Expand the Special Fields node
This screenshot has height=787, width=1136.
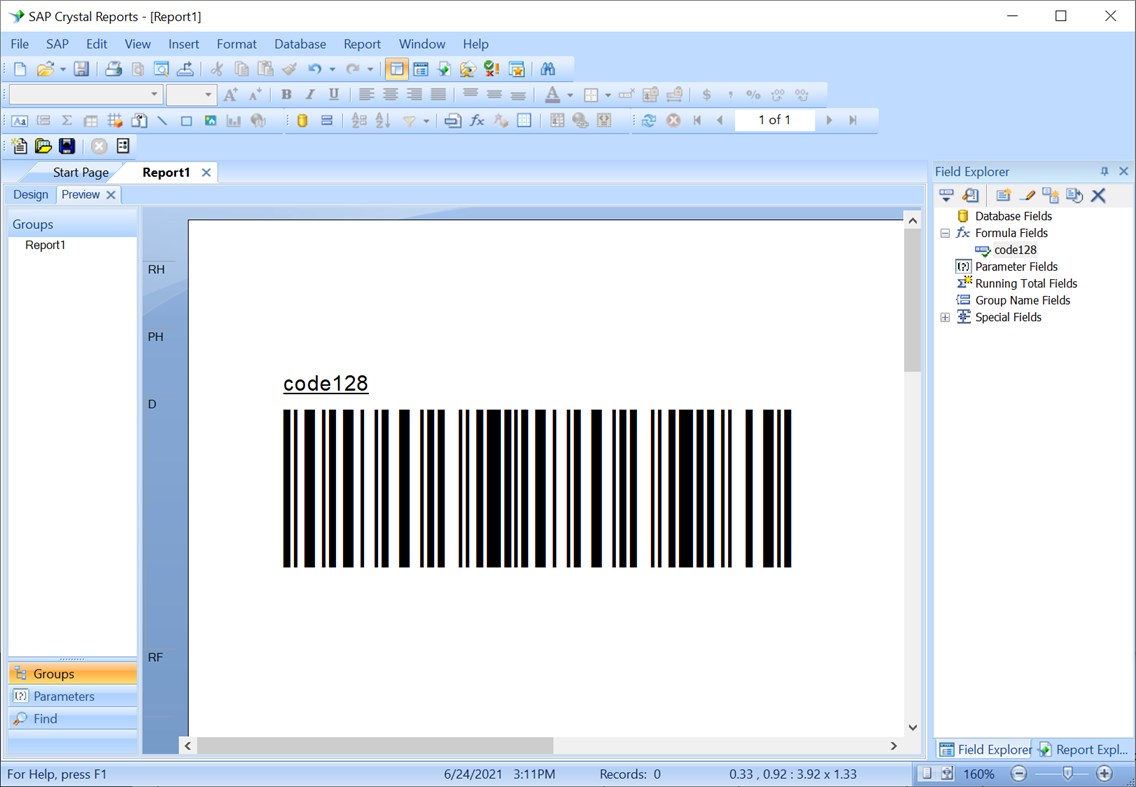[945, 317]
